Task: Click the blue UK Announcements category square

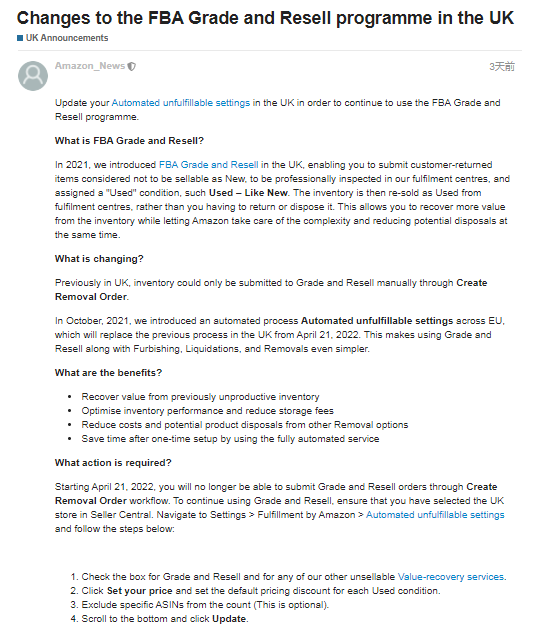Action: [20, 38]
